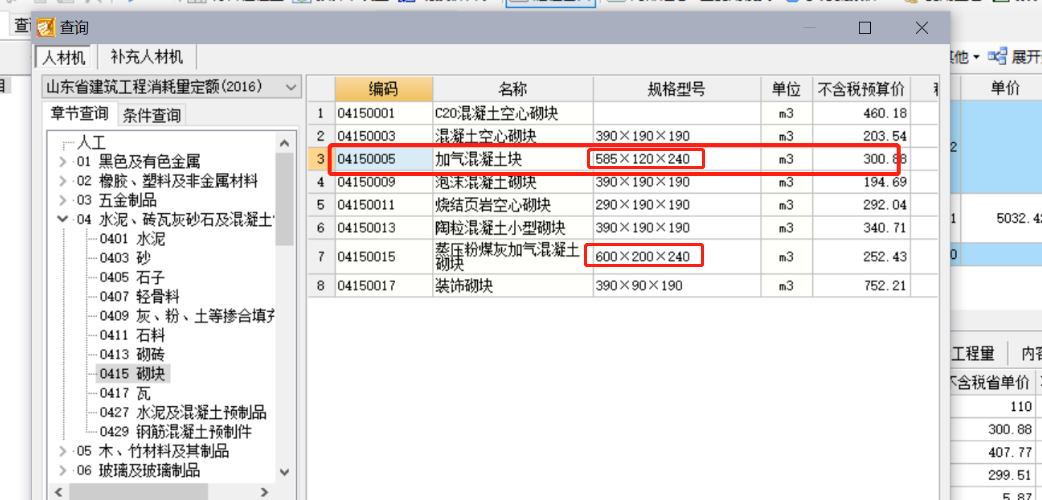Select tree item 0407 轻骨料
This screenshot has width=1042, height=500.
coord(140,297)
